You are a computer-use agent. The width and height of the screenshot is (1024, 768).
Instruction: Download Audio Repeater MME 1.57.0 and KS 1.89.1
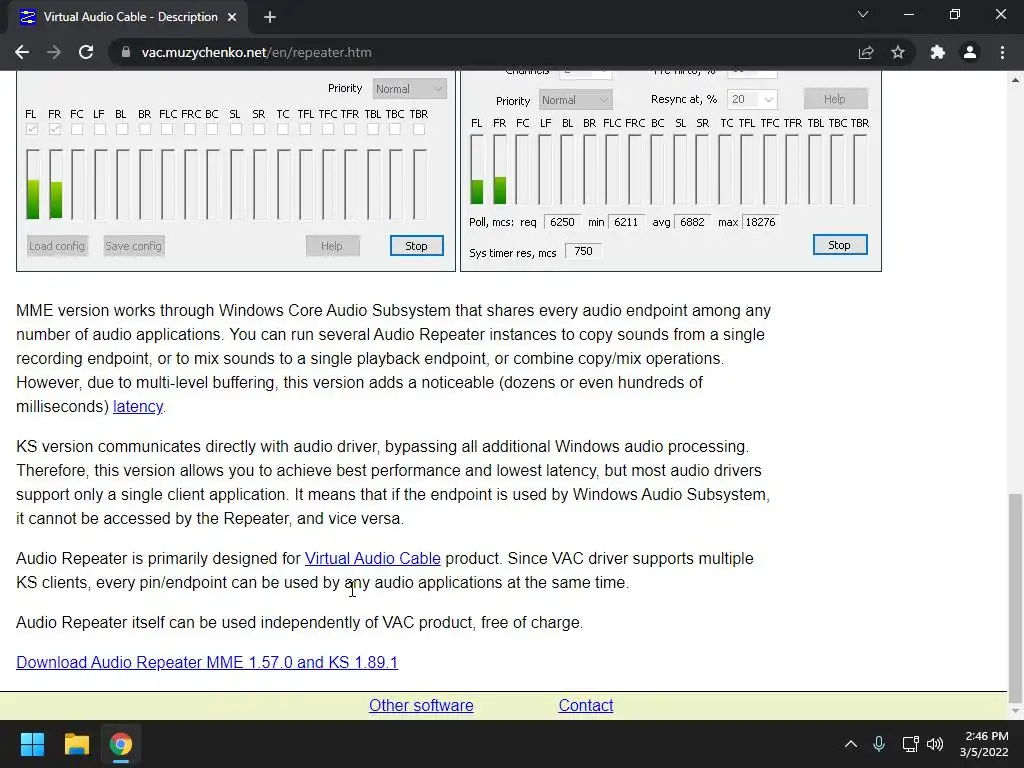point(207,662)
